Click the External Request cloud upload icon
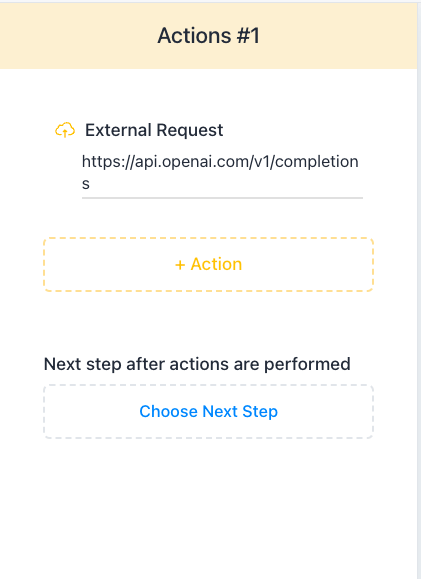421x579 pixels. pos(65,130)
